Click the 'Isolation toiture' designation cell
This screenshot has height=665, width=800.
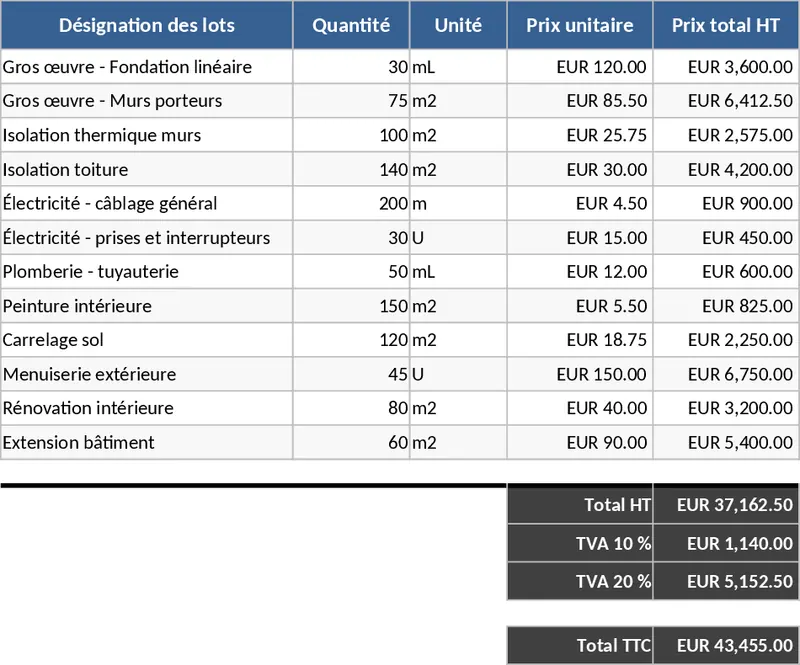(x=66, y=170)
